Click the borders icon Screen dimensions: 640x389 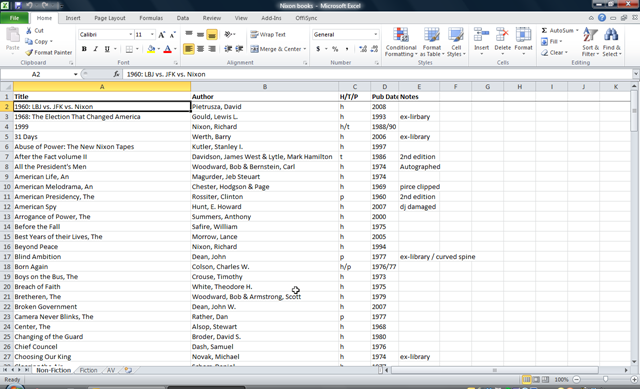pos(129,49)
